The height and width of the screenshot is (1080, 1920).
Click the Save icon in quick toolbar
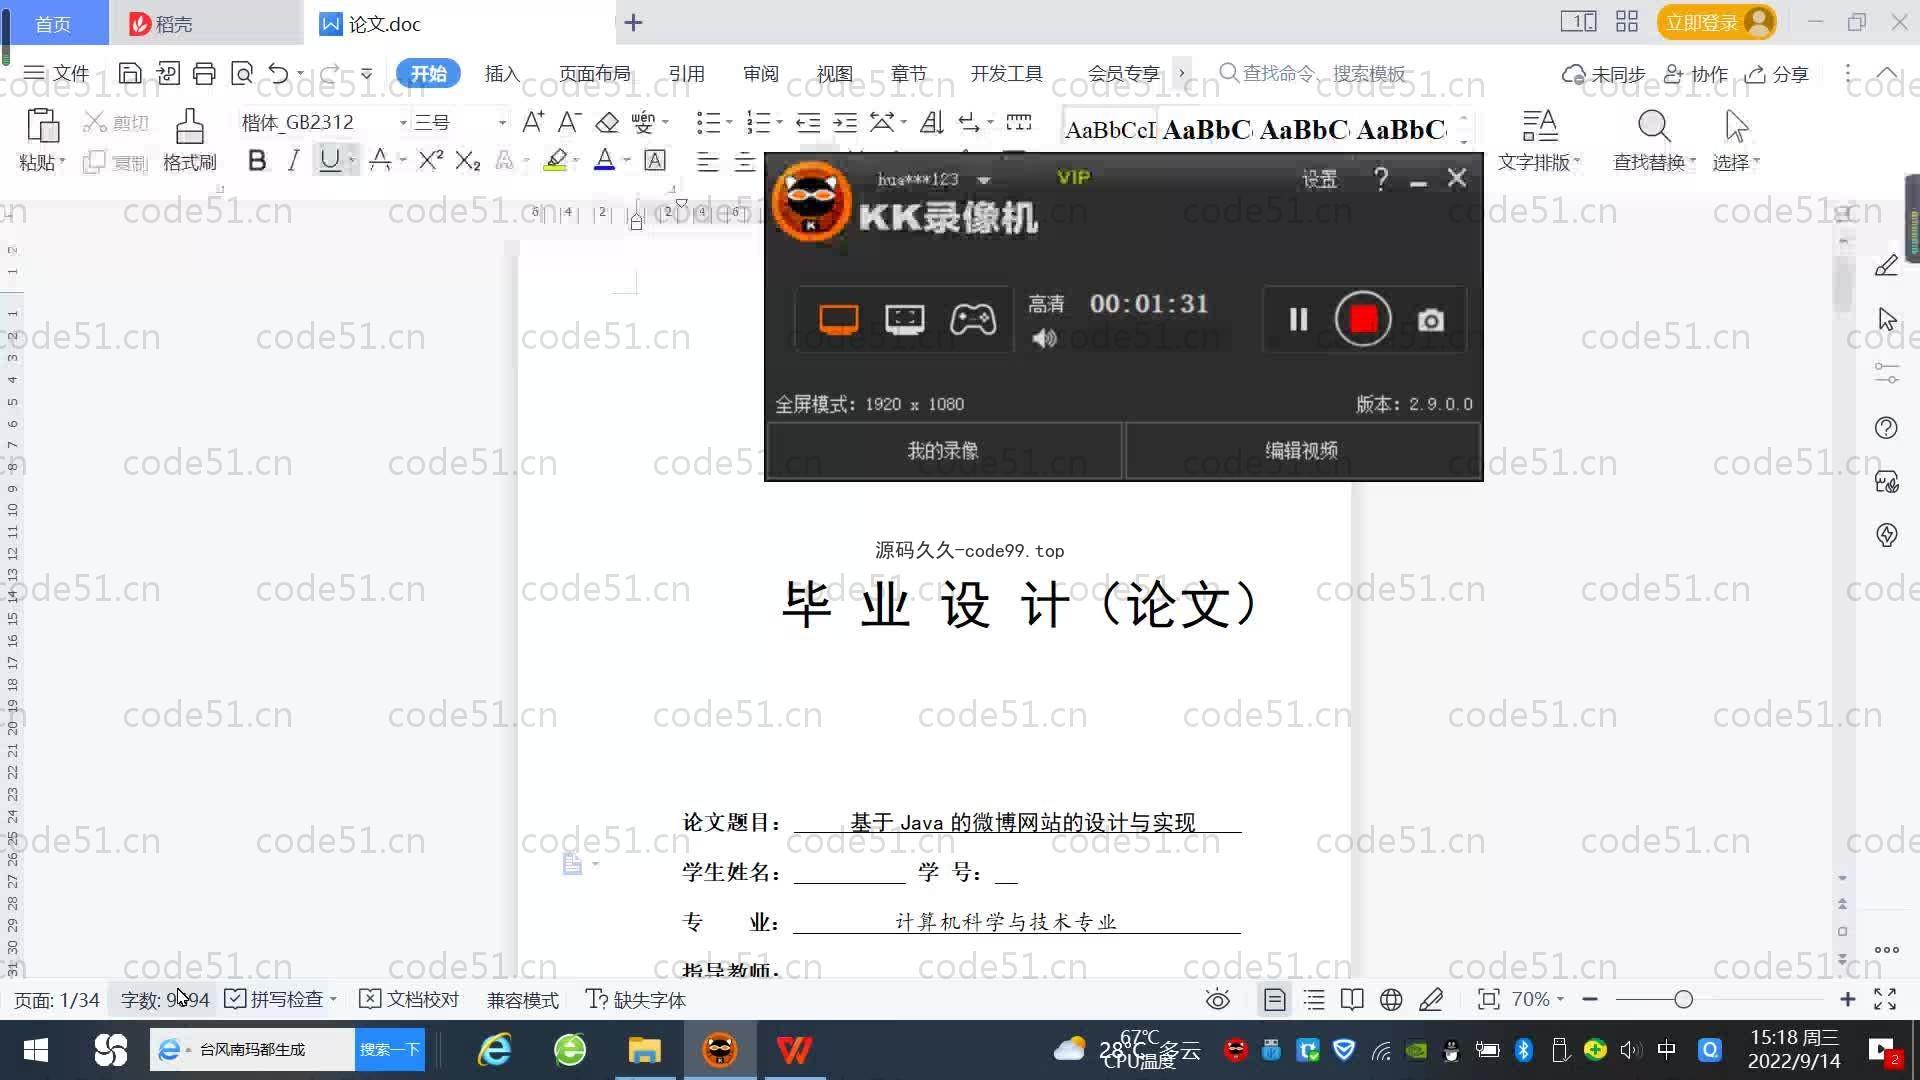130,73
